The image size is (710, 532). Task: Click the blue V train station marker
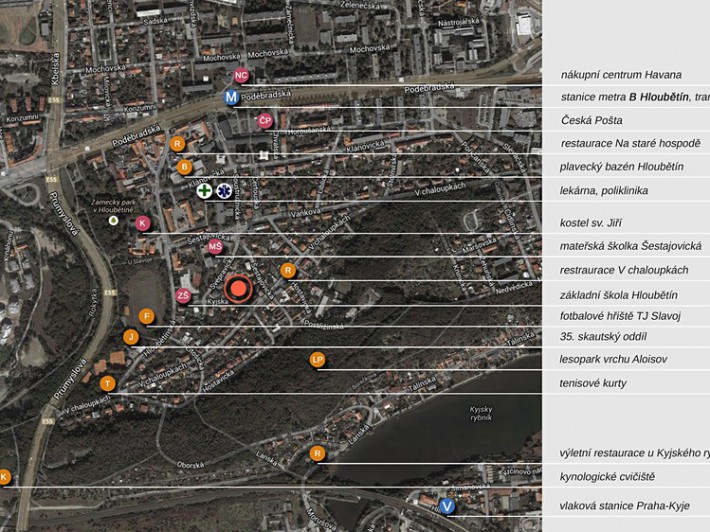[447, 506]
